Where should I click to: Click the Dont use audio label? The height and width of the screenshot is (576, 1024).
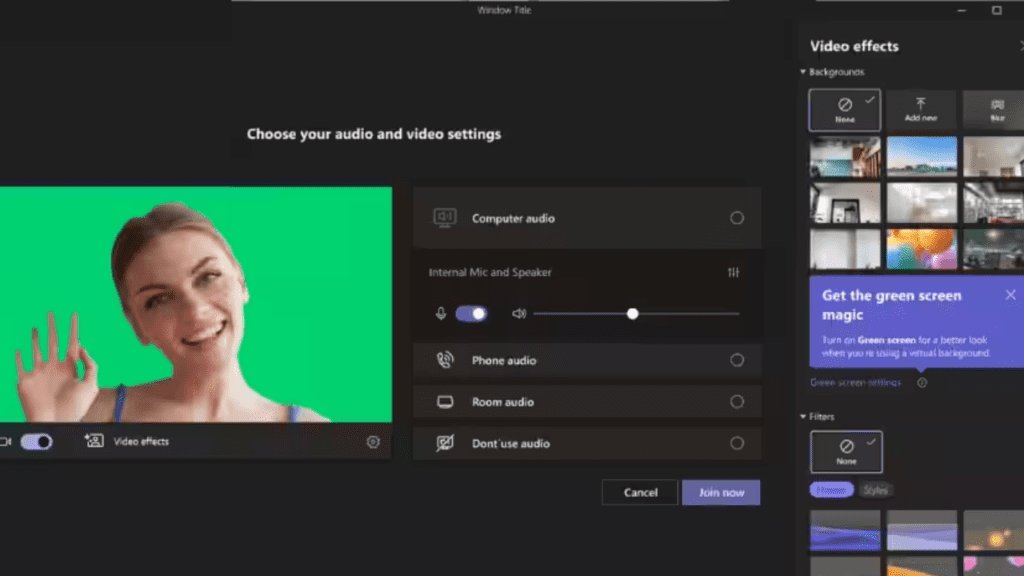coord(511,443)
